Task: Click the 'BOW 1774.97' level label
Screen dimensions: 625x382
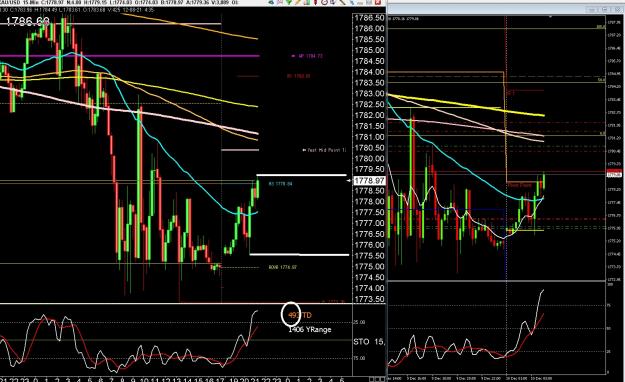Action: point(283,267)
